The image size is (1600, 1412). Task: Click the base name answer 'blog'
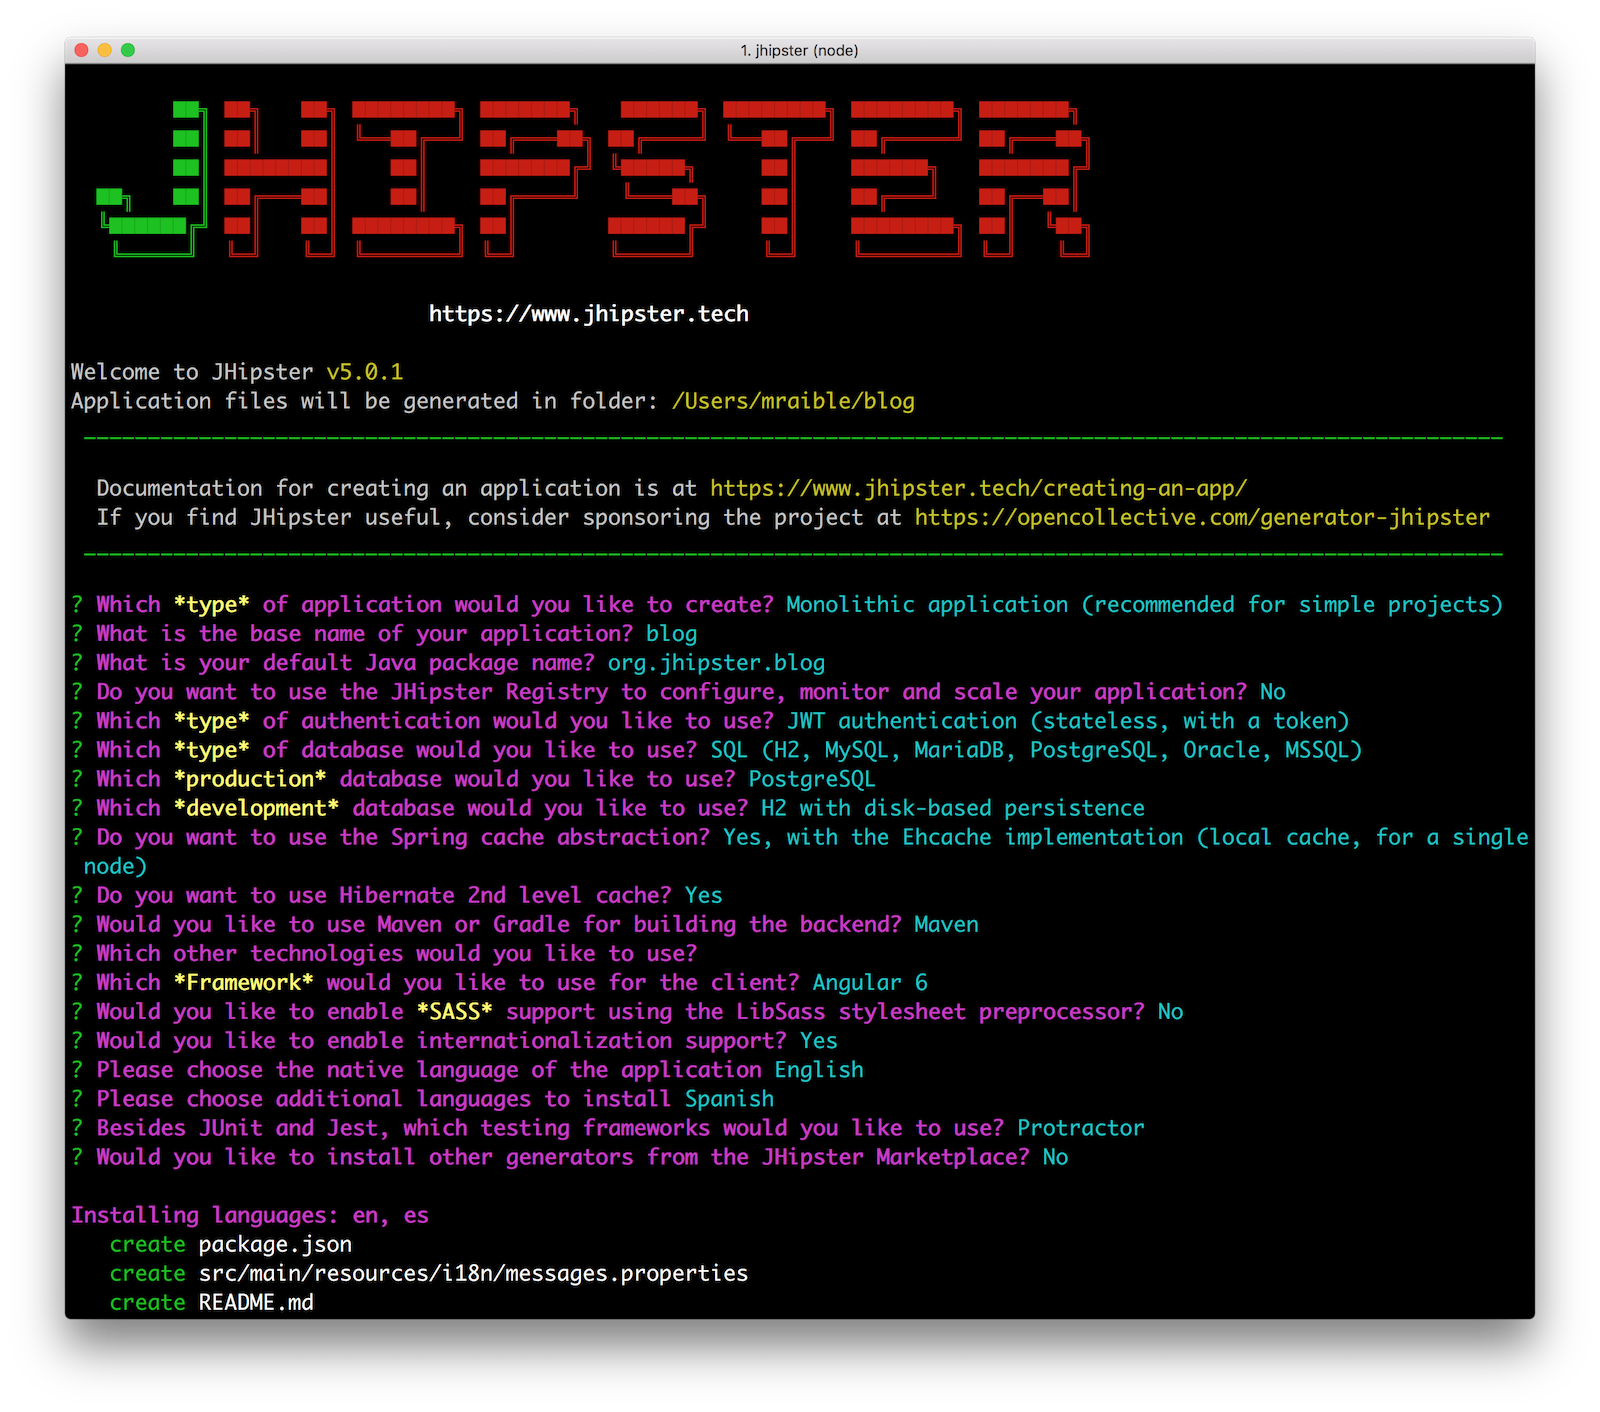(672, 633)
